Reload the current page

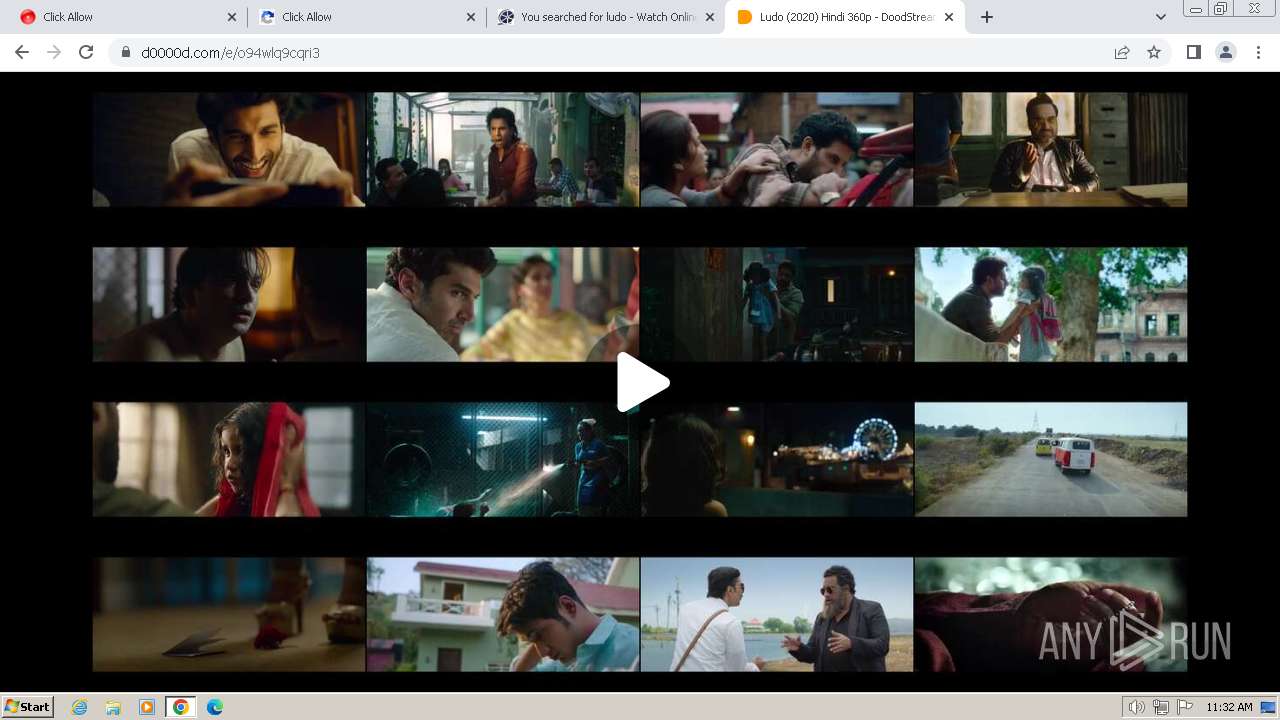click(x=86, y=52)
